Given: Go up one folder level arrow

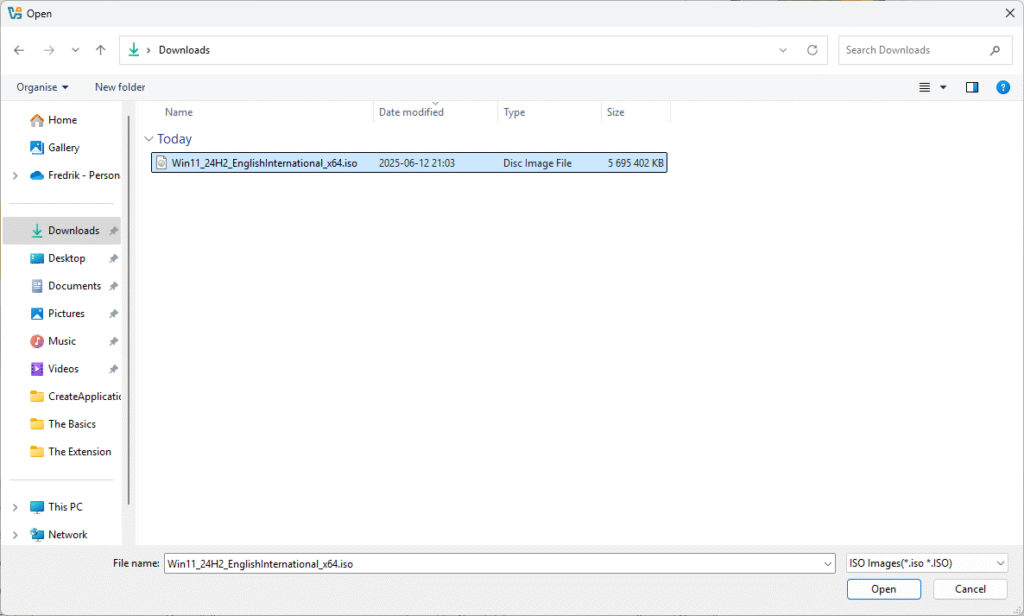Looking at the screenshot, I should pyautogui.click(x=101, y=50).
